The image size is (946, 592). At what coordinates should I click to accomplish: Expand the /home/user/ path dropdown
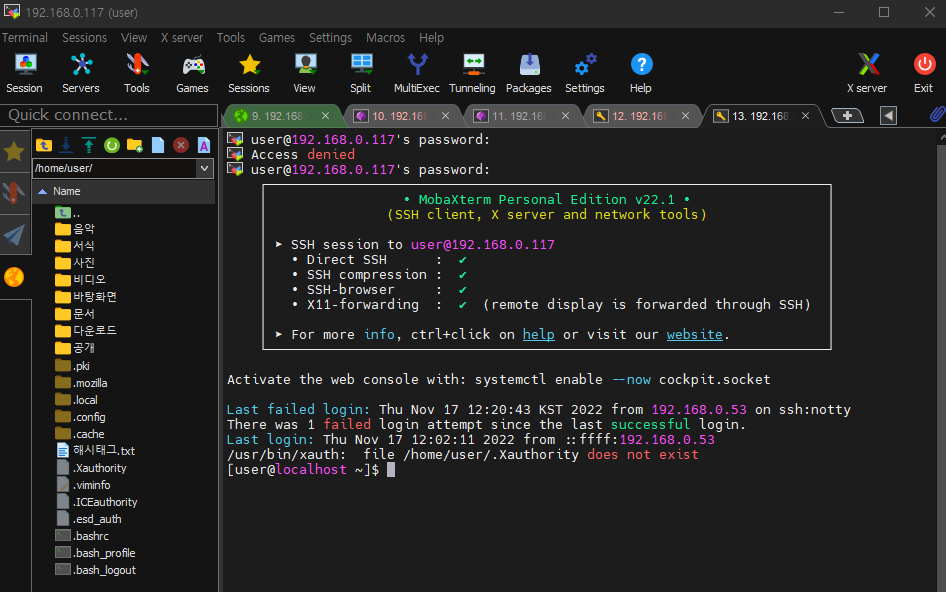pos(205,168)
